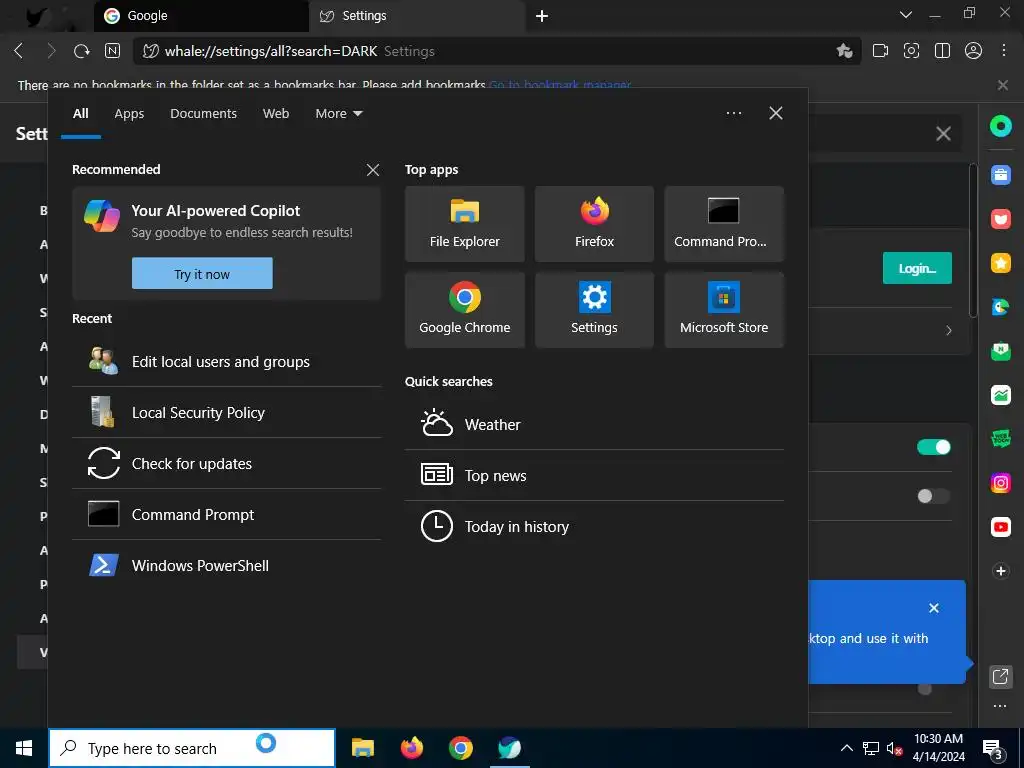This screenshot has width=1024, height=768.
Task: Open Command Prompt from Recent list
Action: (227, 515)
